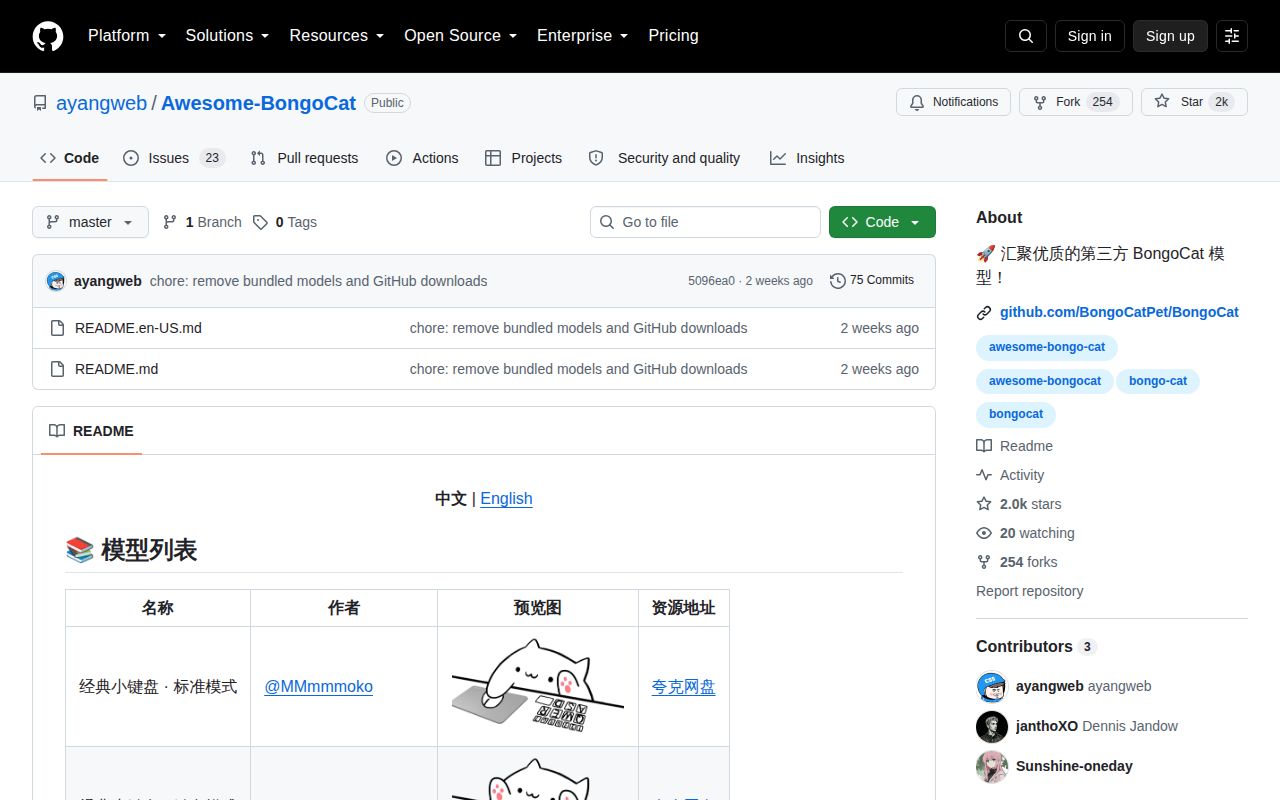Star the repository with Star button
The width and height of the screenshot is (1280, 800).
1194,102
